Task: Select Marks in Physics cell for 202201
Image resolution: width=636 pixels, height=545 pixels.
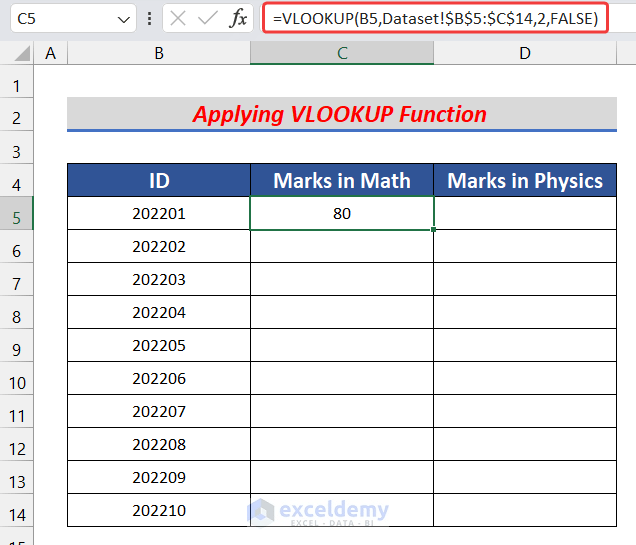Action: pyautogui.click(x=525, y=213)
